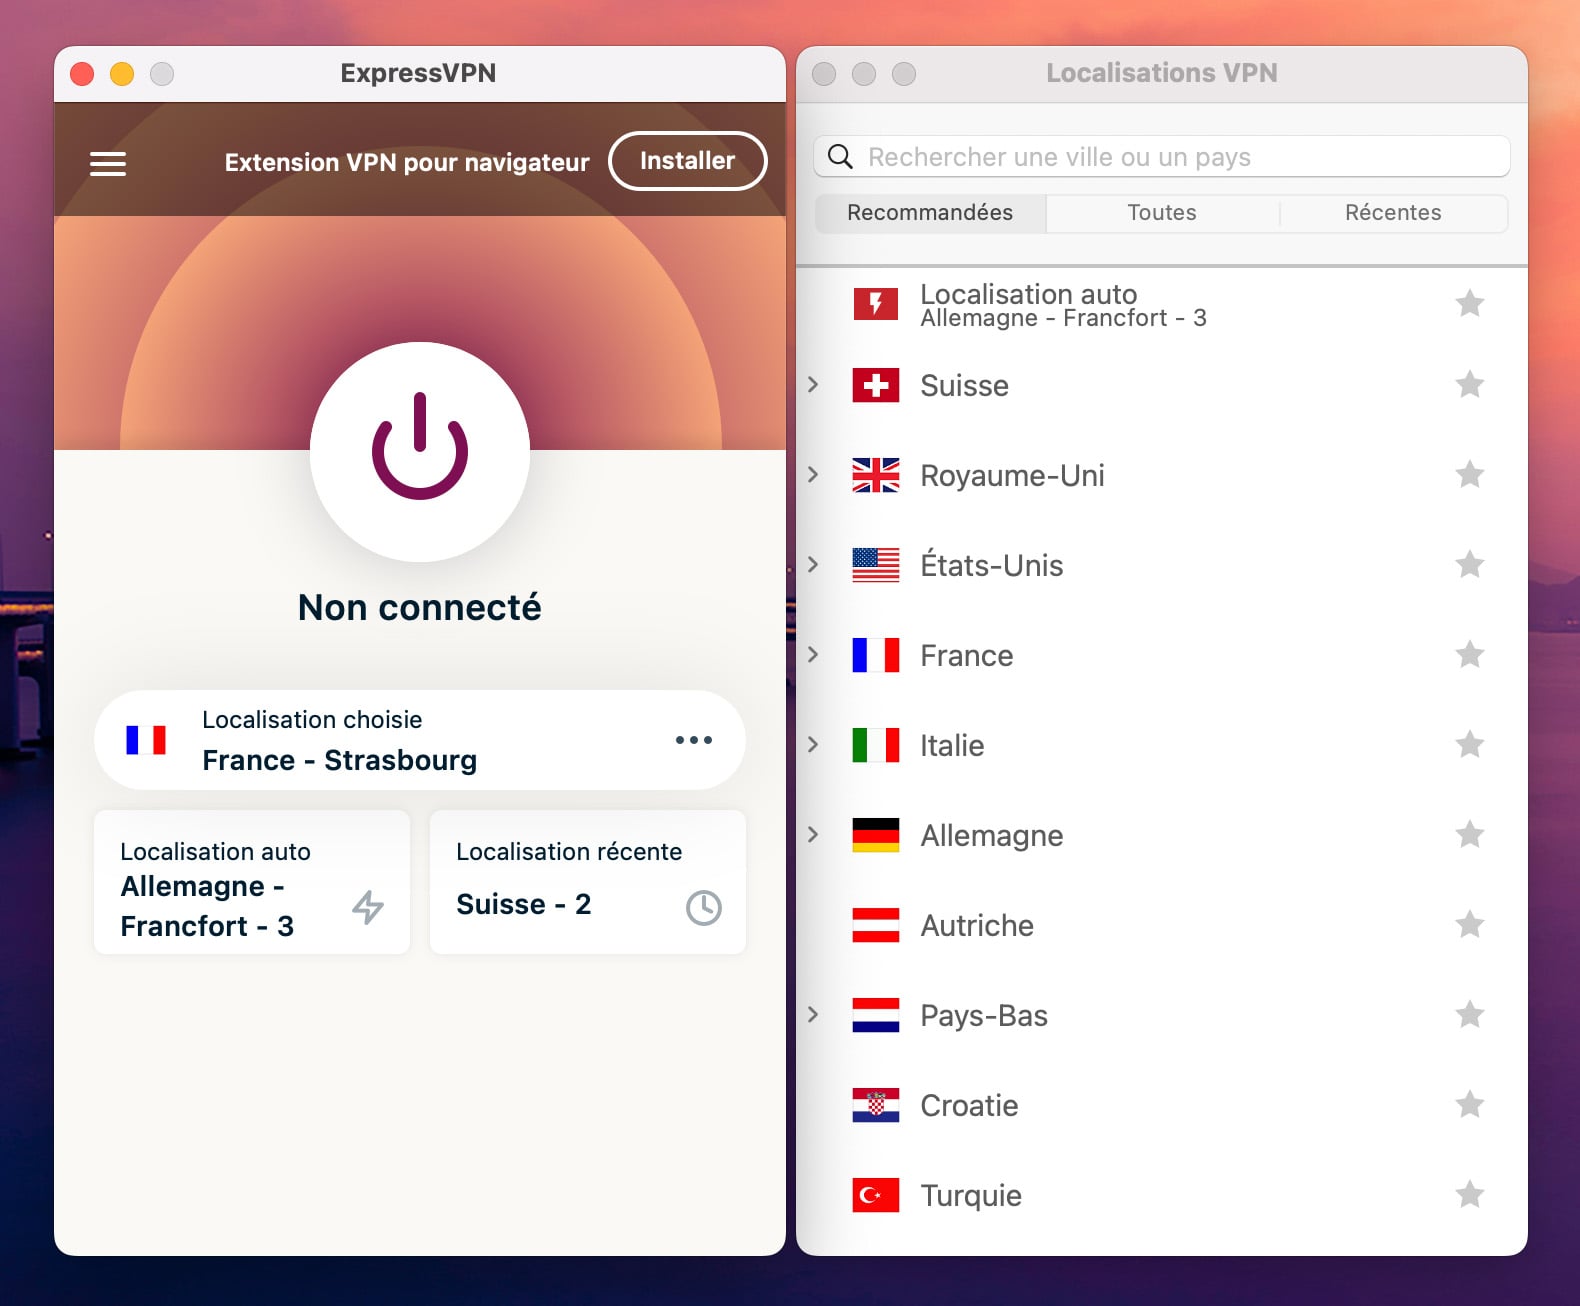
Task: Click the Italian flag icon
Action: tap(876, 745)
